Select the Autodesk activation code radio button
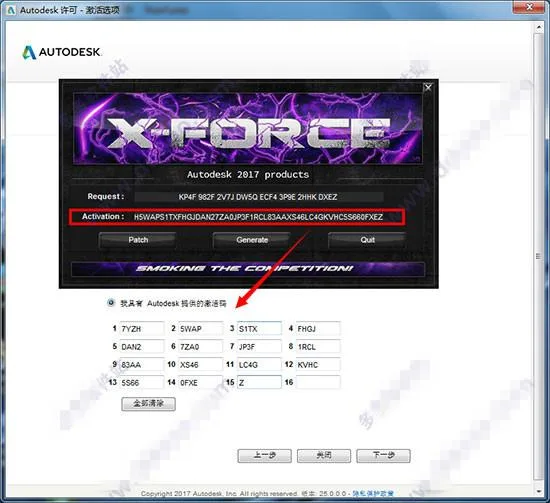Image resolution: width=550 pixels, height=503 pixels. point(111,303)
